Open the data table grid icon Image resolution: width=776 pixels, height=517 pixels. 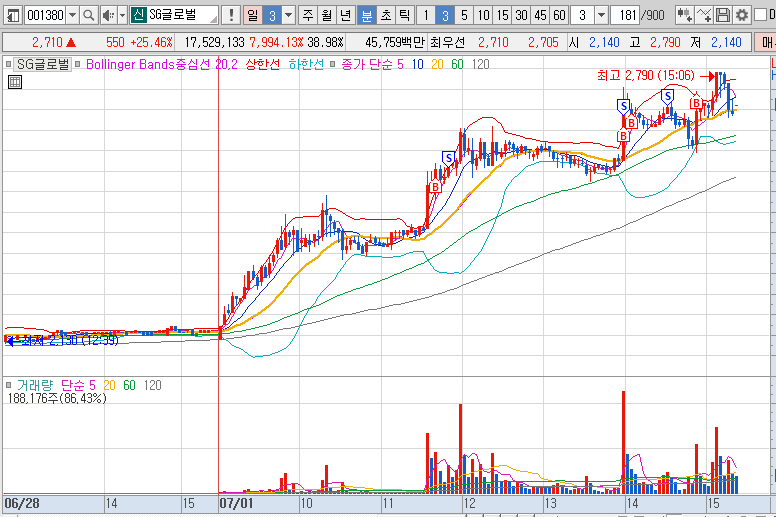[15, 82]
